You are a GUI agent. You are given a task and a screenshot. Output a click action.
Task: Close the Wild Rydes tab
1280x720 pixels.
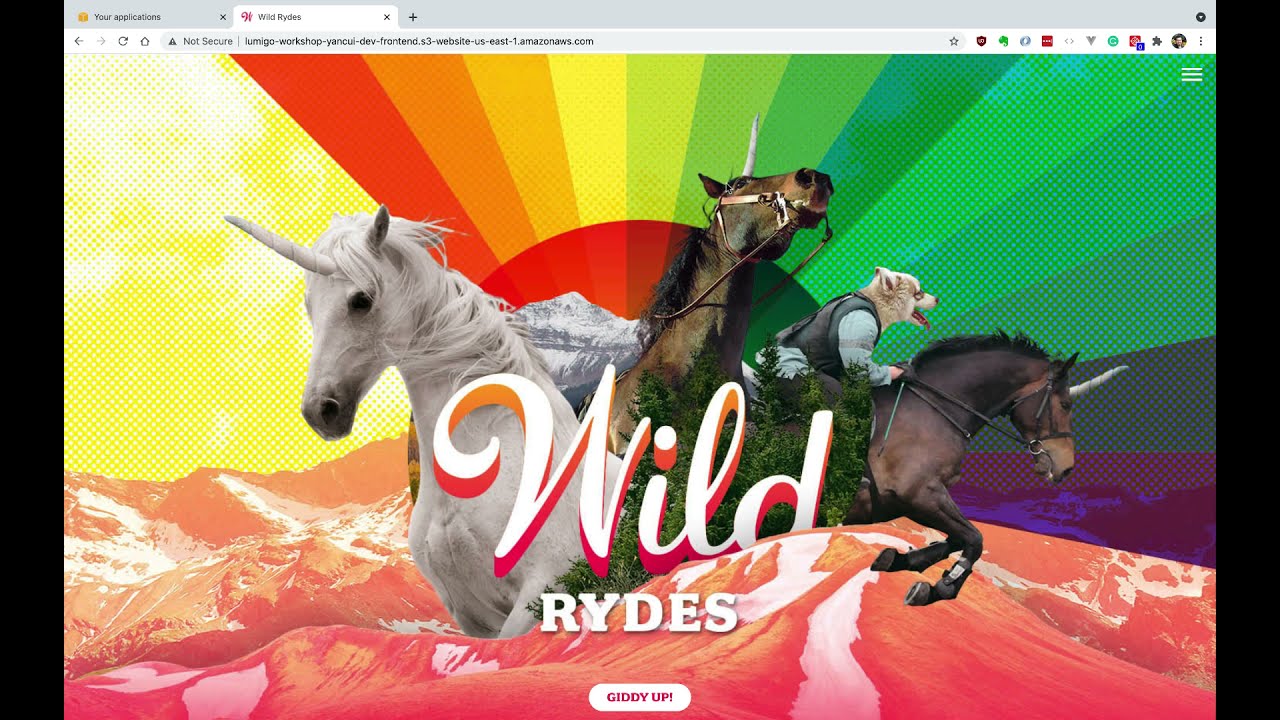[x=387, y=17]
